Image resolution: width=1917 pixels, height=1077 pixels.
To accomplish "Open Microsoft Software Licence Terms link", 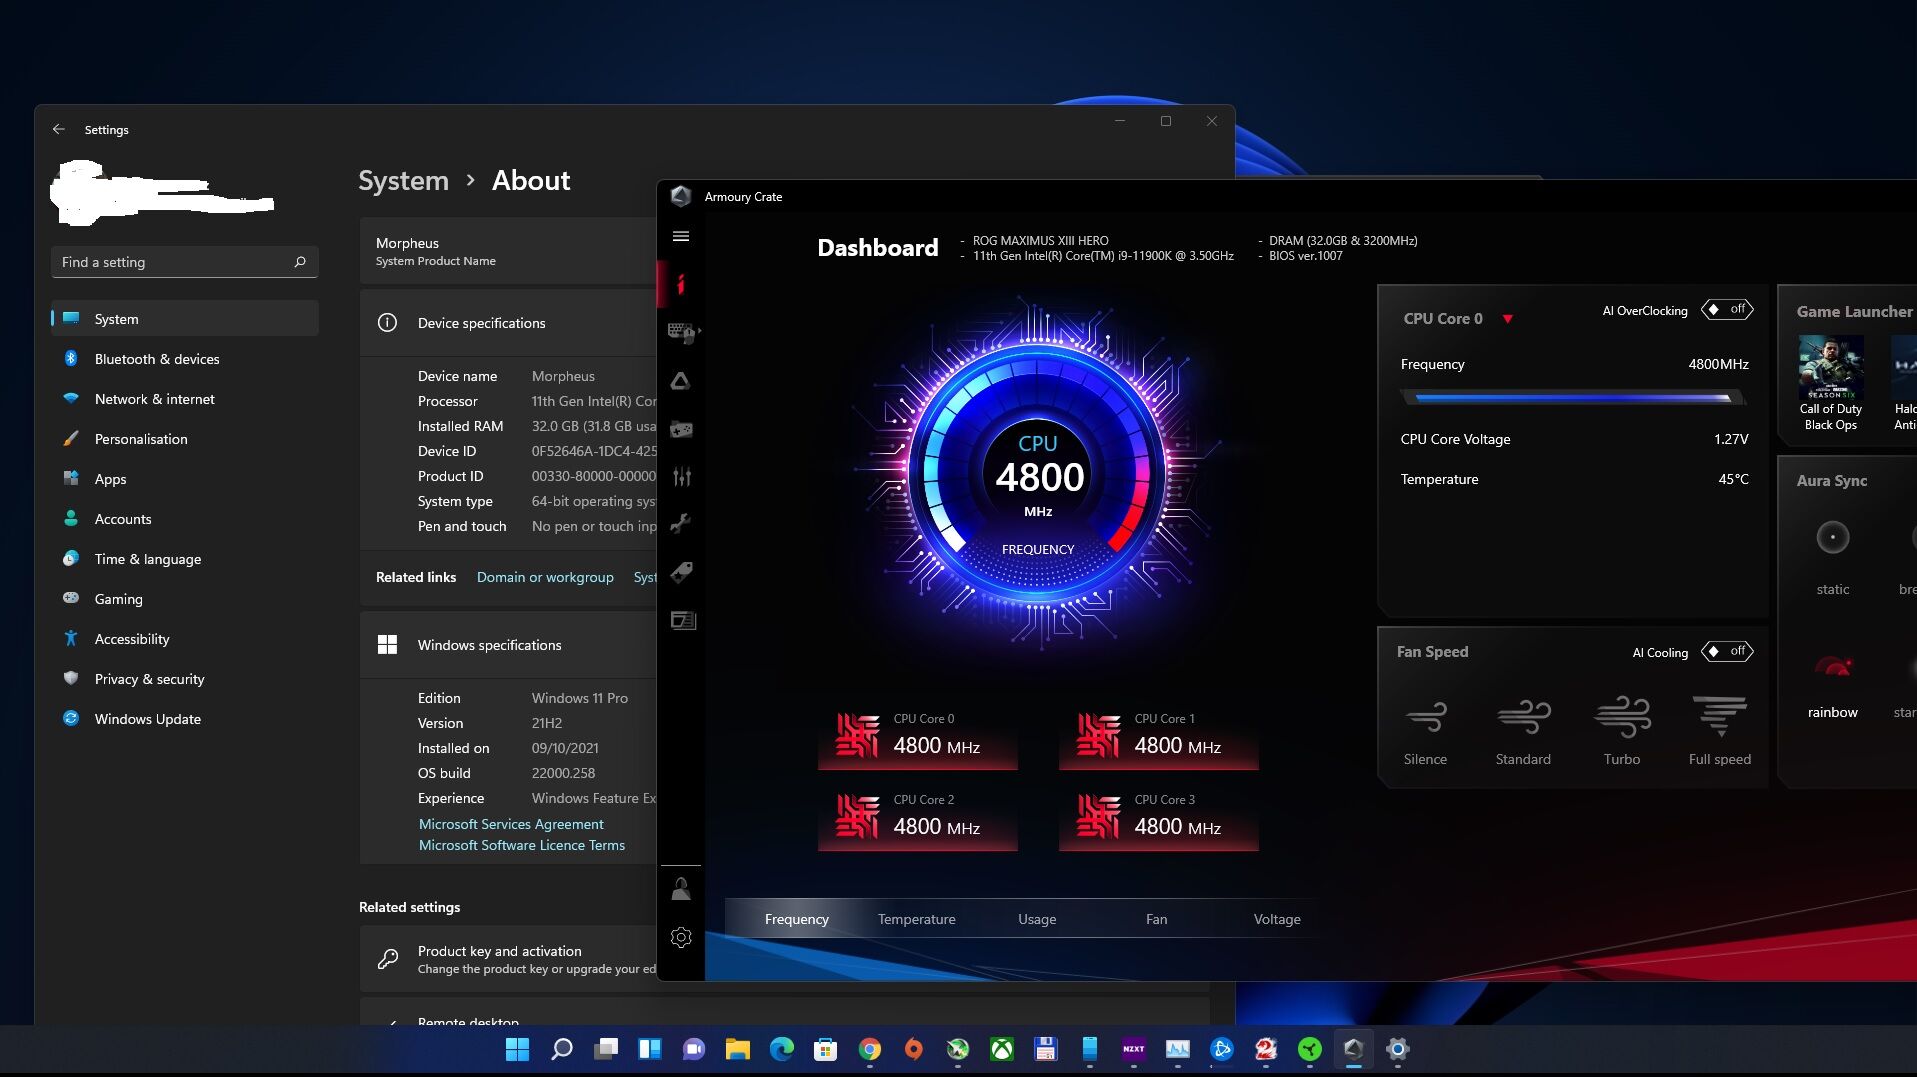I will point(521,845).
